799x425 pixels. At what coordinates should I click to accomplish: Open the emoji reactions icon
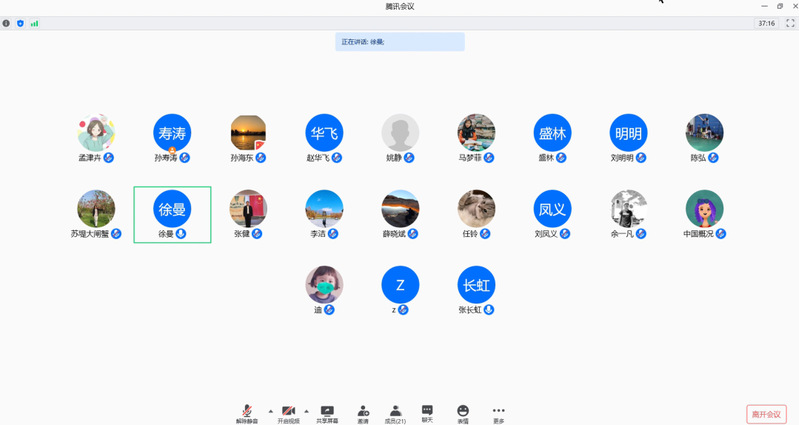click(463, 412)
